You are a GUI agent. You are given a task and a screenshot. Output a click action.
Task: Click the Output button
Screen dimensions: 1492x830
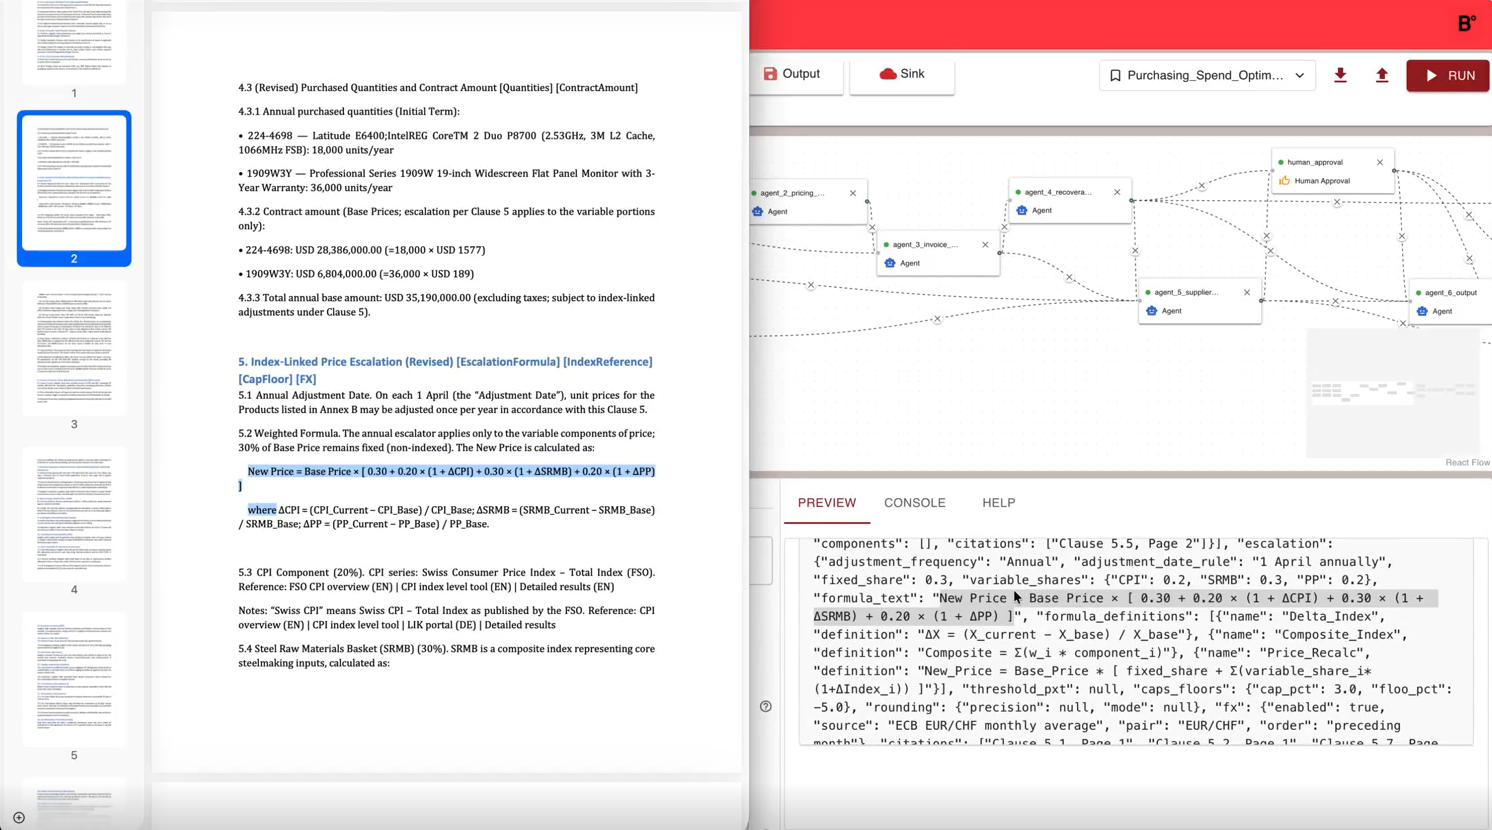[x=792, y=75]
